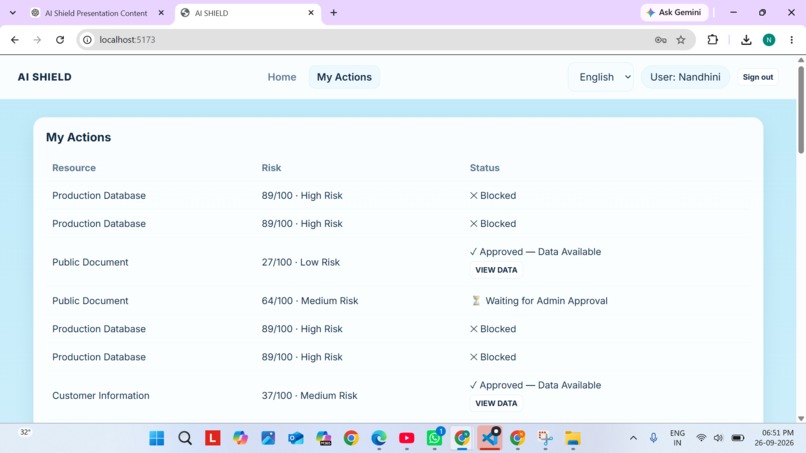Go back using browser back arrow

[x=14, y=40]
